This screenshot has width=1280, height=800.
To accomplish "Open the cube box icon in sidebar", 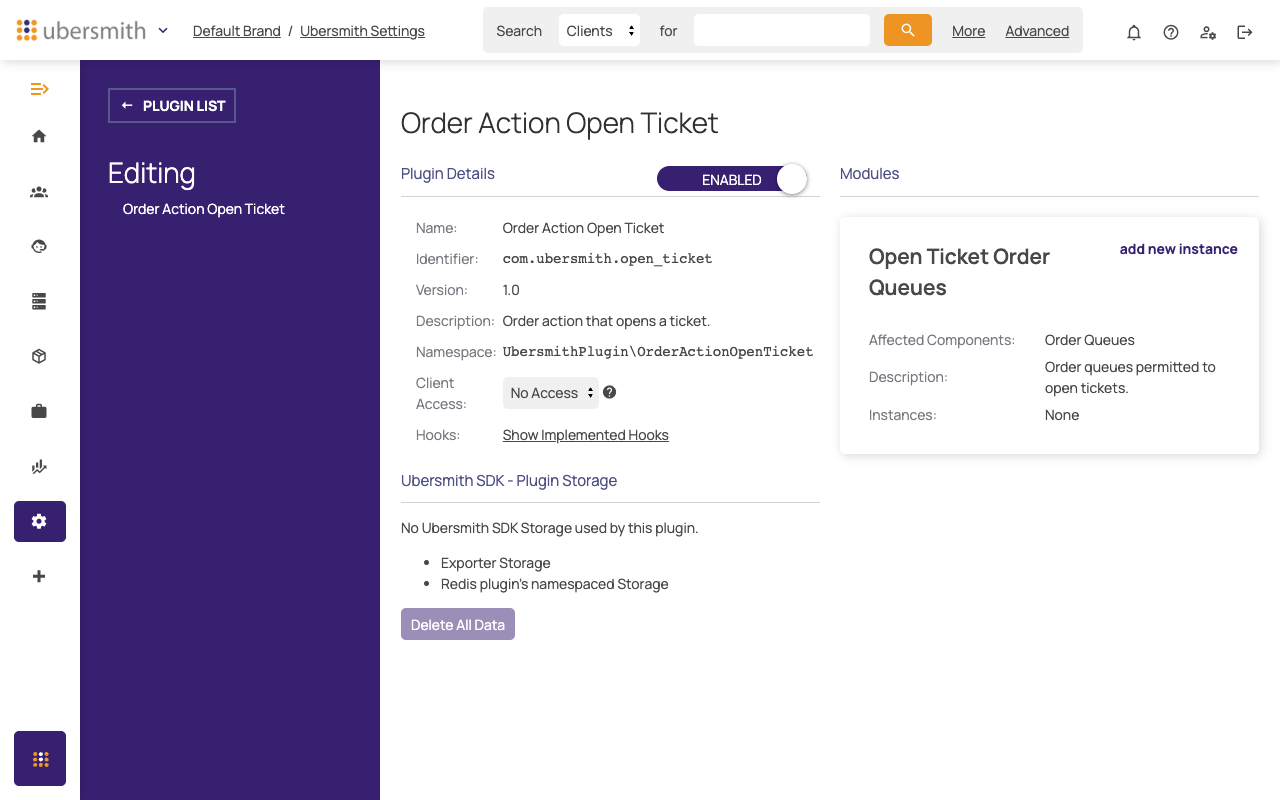I will point(39,356).
